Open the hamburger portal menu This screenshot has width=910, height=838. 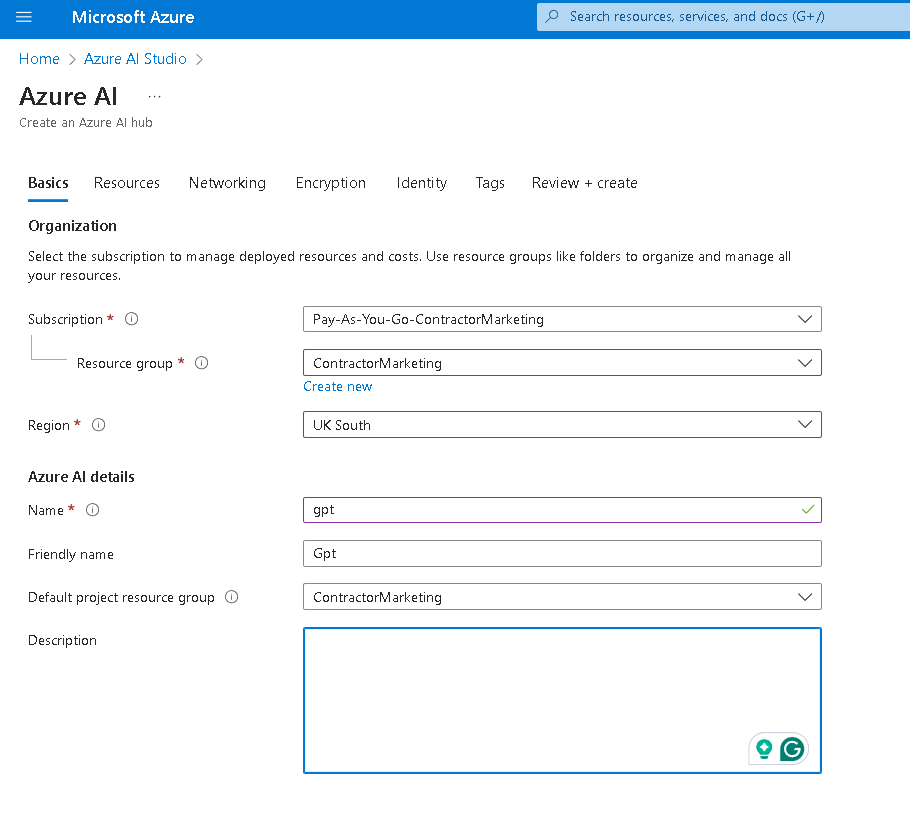tap(24, 17)
